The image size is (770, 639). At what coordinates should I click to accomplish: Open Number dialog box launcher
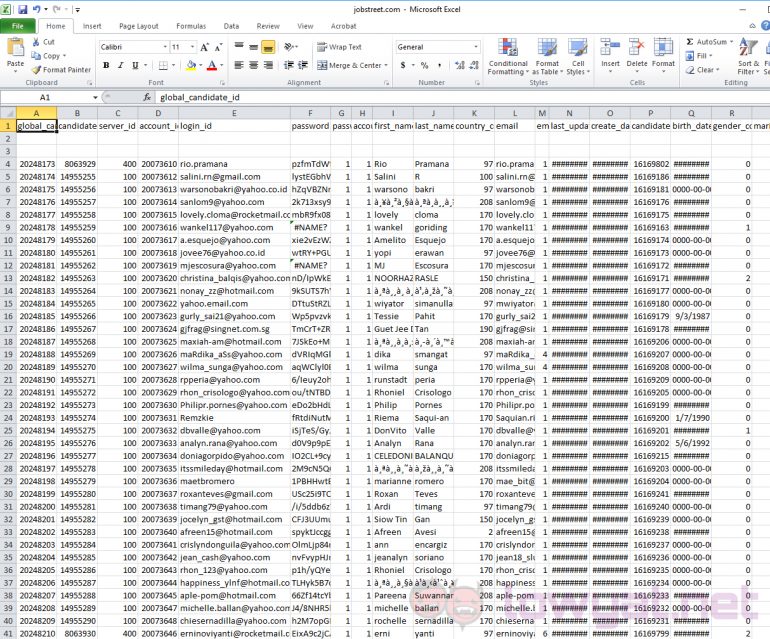477,83
